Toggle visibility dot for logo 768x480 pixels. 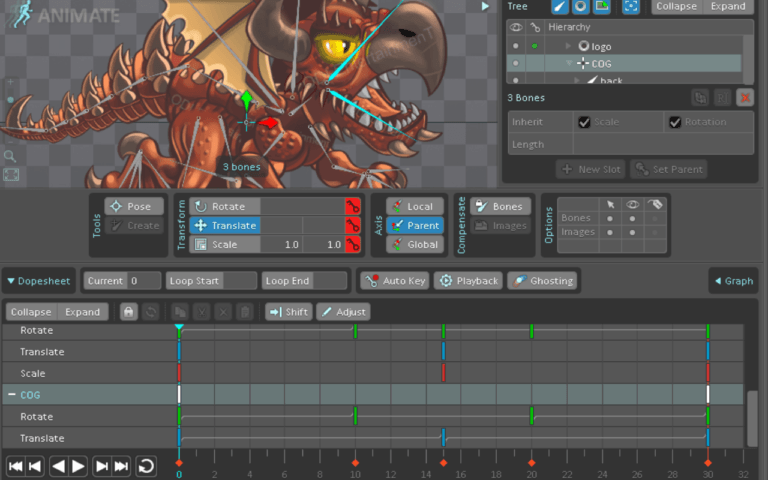(516, 46)
